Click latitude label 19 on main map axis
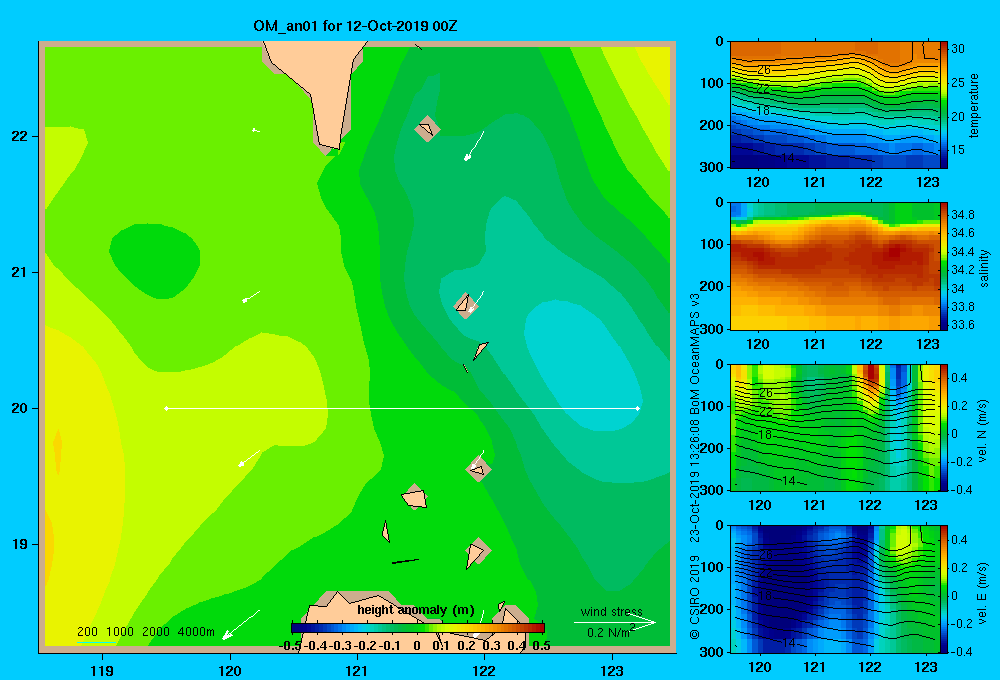1000x680 pixels. click(20, 544)
